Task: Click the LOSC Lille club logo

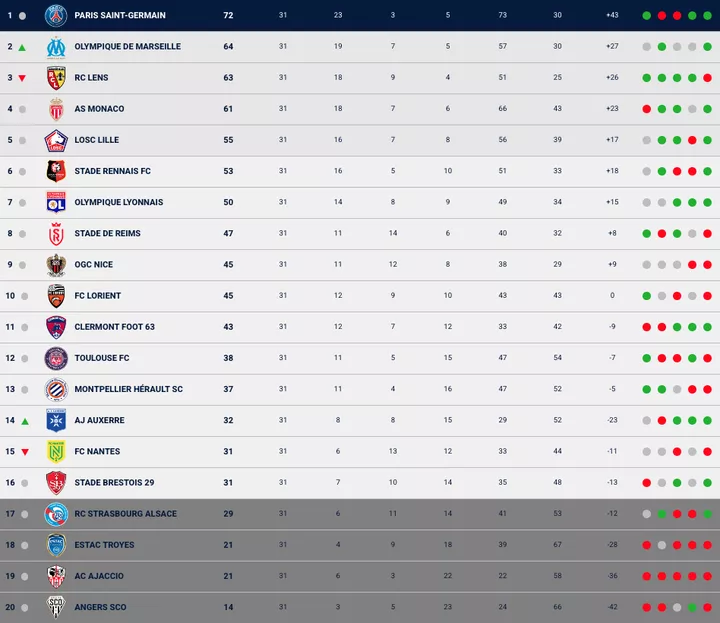Action: [x=56, y=140]
